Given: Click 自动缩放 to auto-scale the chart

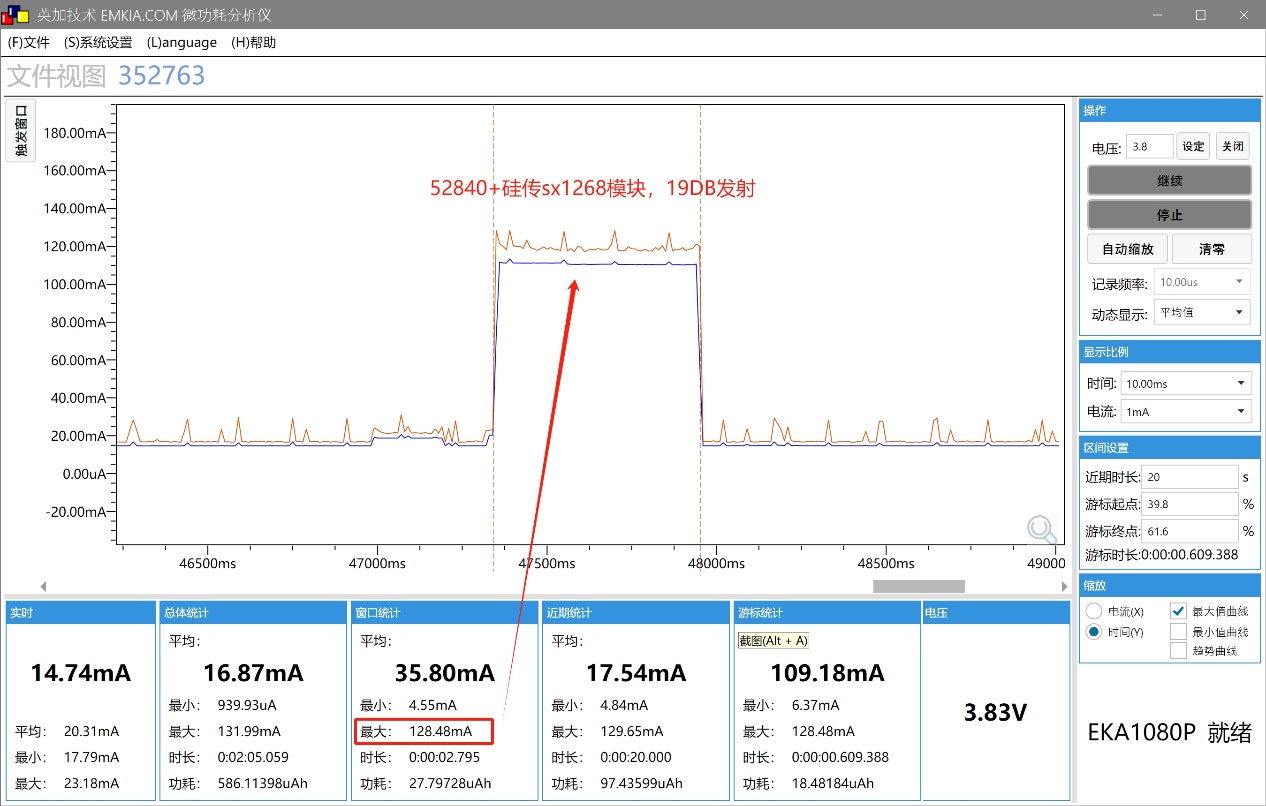Looking at the screenshot, I should [x=1127, y=248].
